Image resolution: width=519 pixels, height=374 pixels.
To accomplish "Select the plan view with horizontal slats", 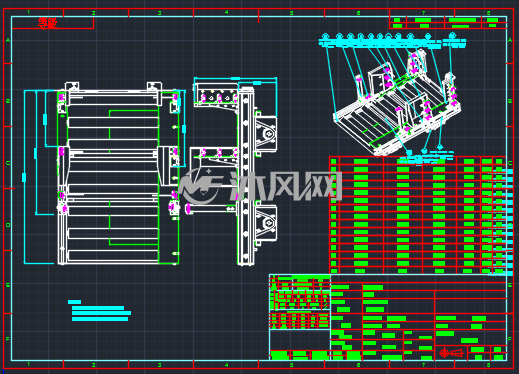I will (x=118, y=173).
